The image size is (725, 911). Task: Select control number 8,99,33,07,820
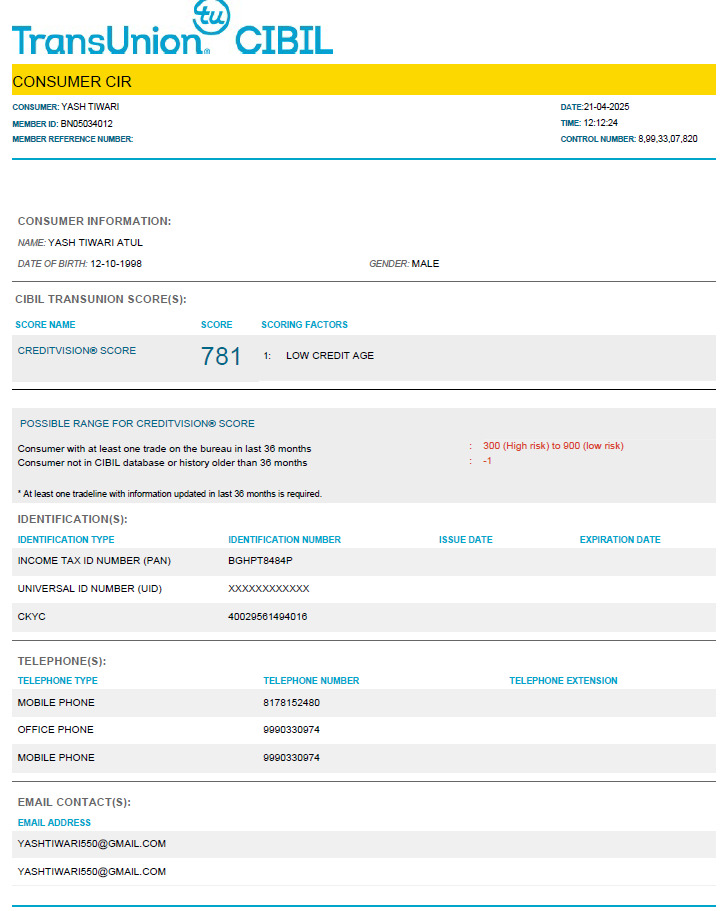click(667, 139)
